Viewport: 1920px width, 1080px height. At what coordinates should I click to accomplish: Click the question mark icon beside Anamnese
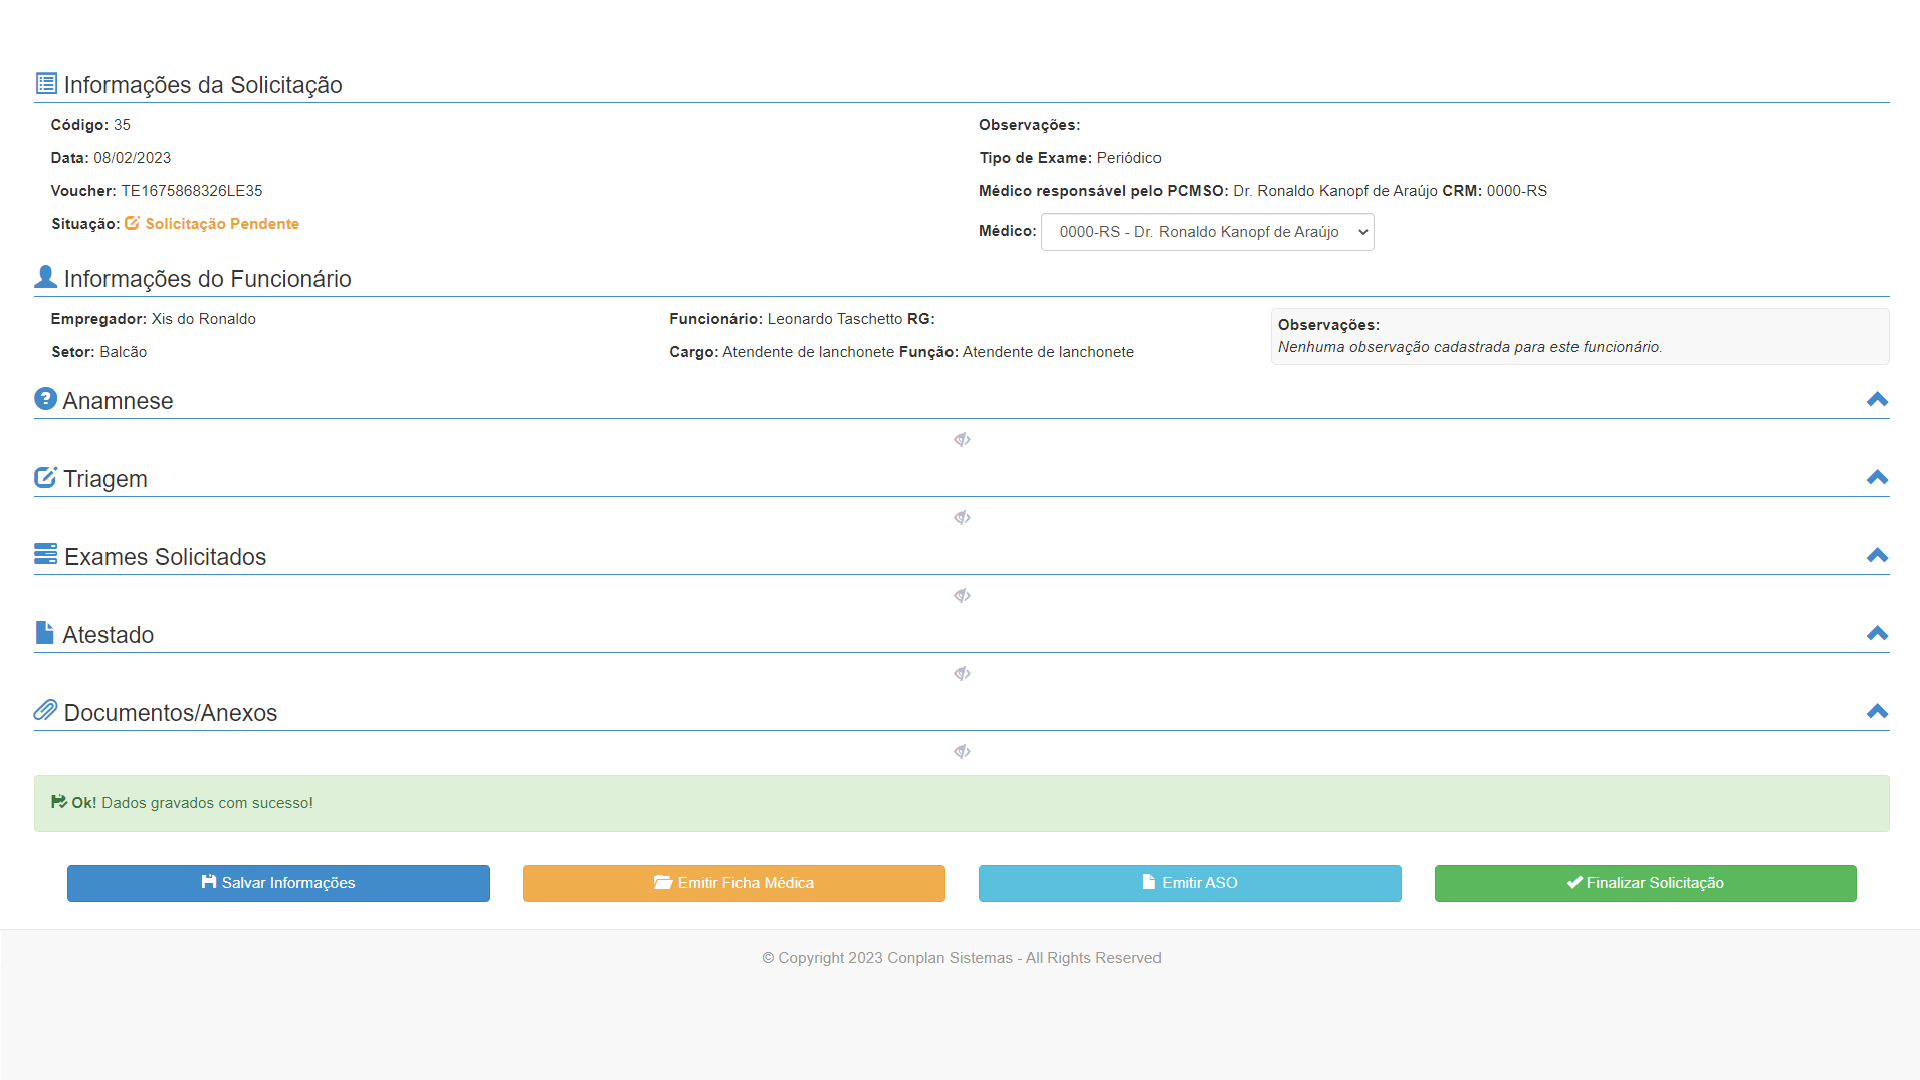pyautogui.click(x=45, y=399)
